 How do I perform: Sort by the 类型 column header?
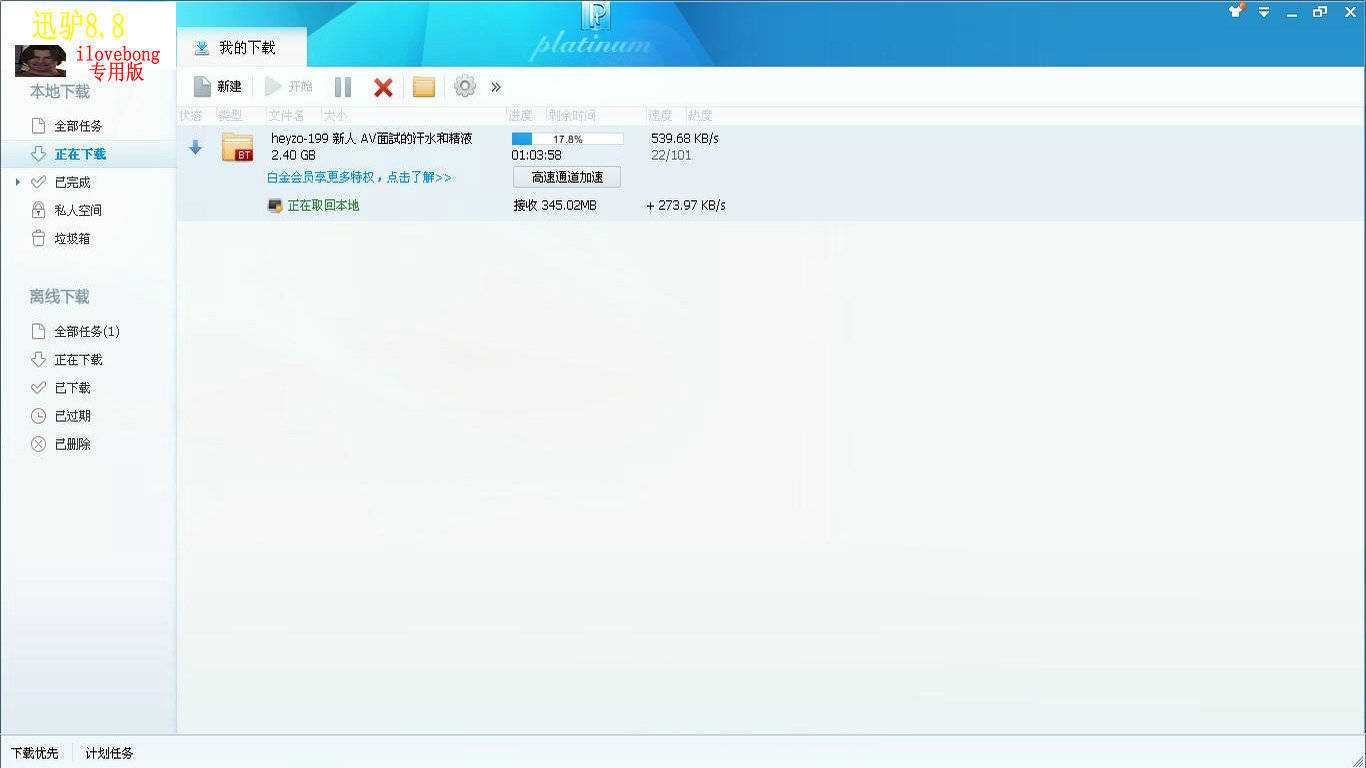tap(230, 116)
